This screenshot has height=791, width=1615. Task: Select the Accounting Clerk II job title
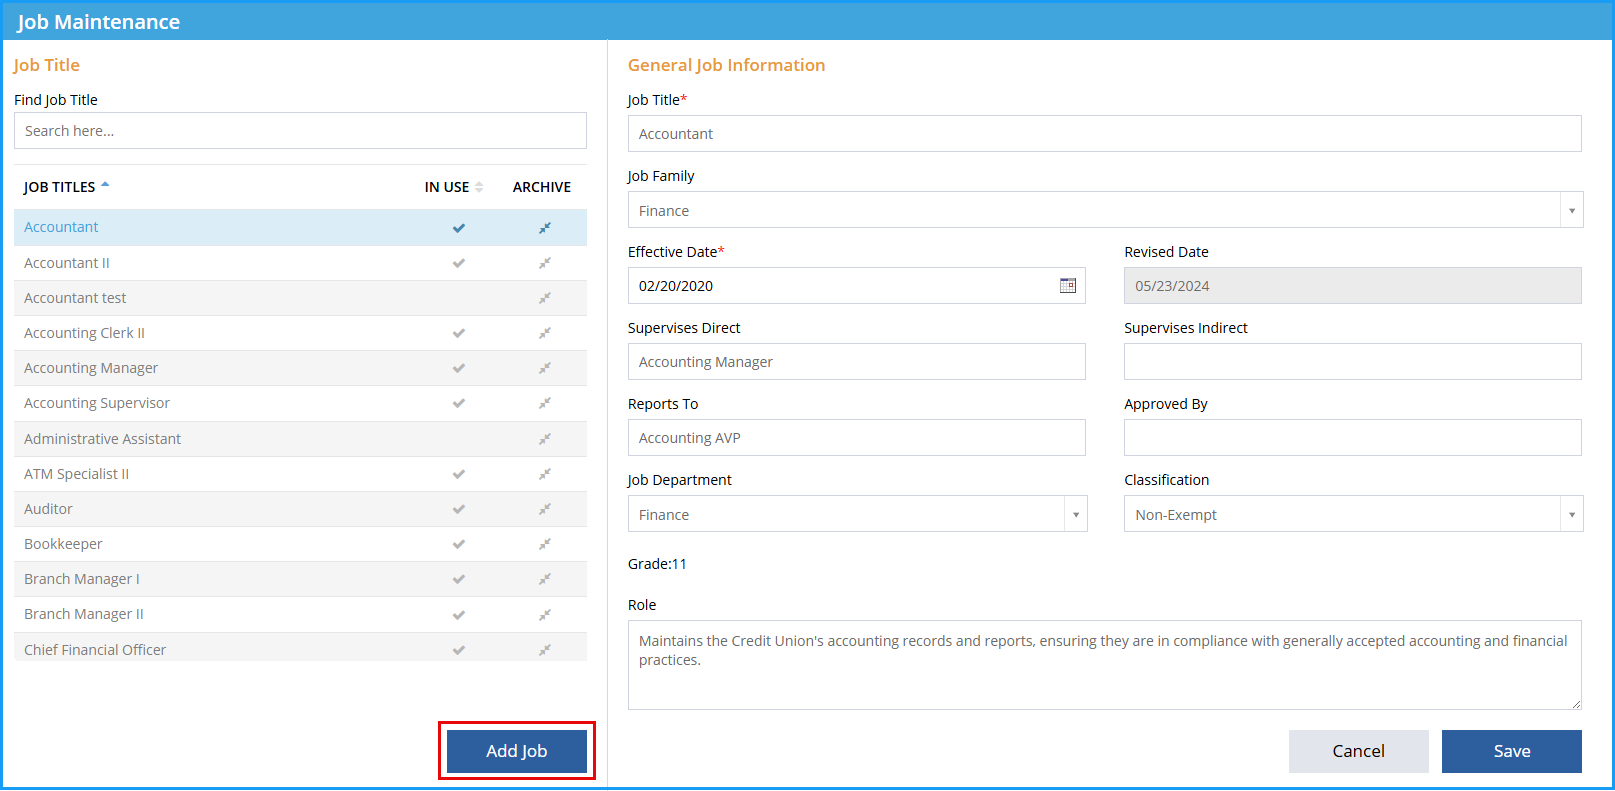click(84, 333)
